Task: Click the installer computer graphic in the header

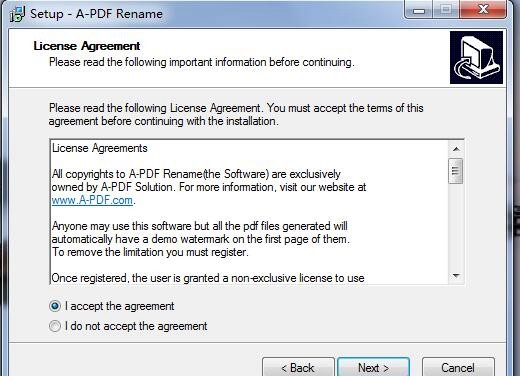Action: click(476, 57)
